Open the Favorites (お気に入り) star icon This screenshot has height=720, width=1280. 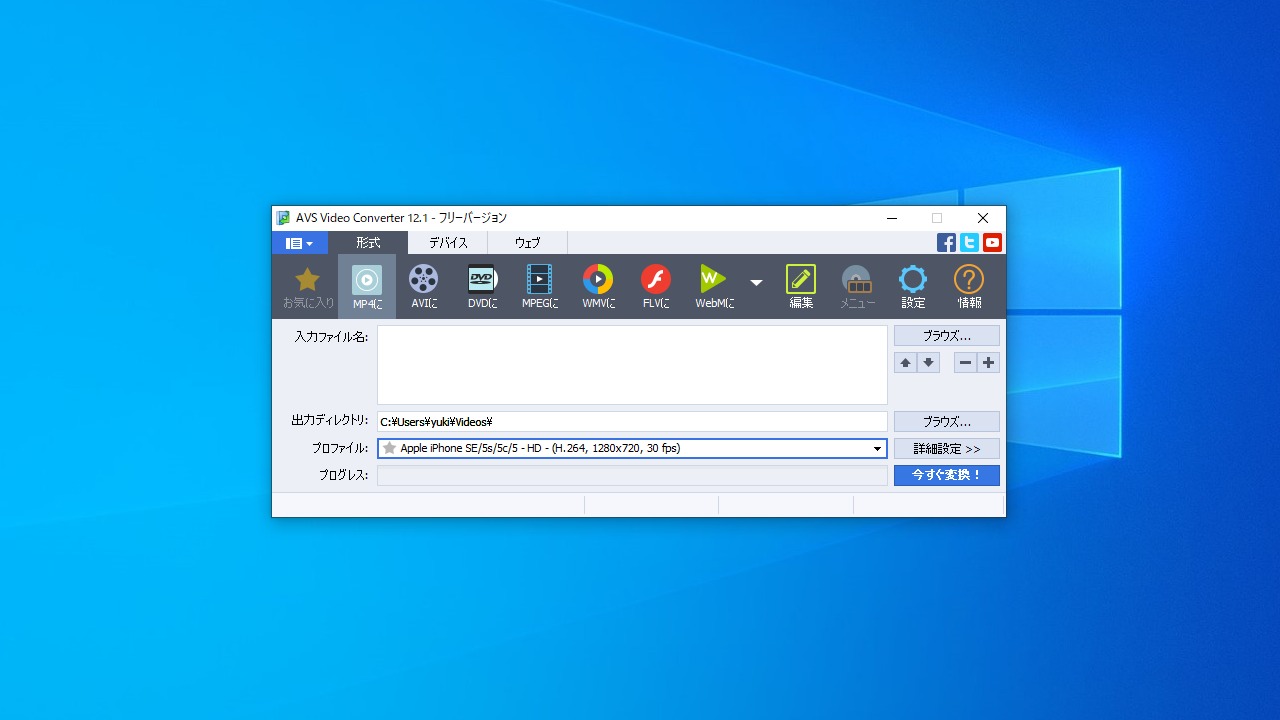tap(308, 287)
